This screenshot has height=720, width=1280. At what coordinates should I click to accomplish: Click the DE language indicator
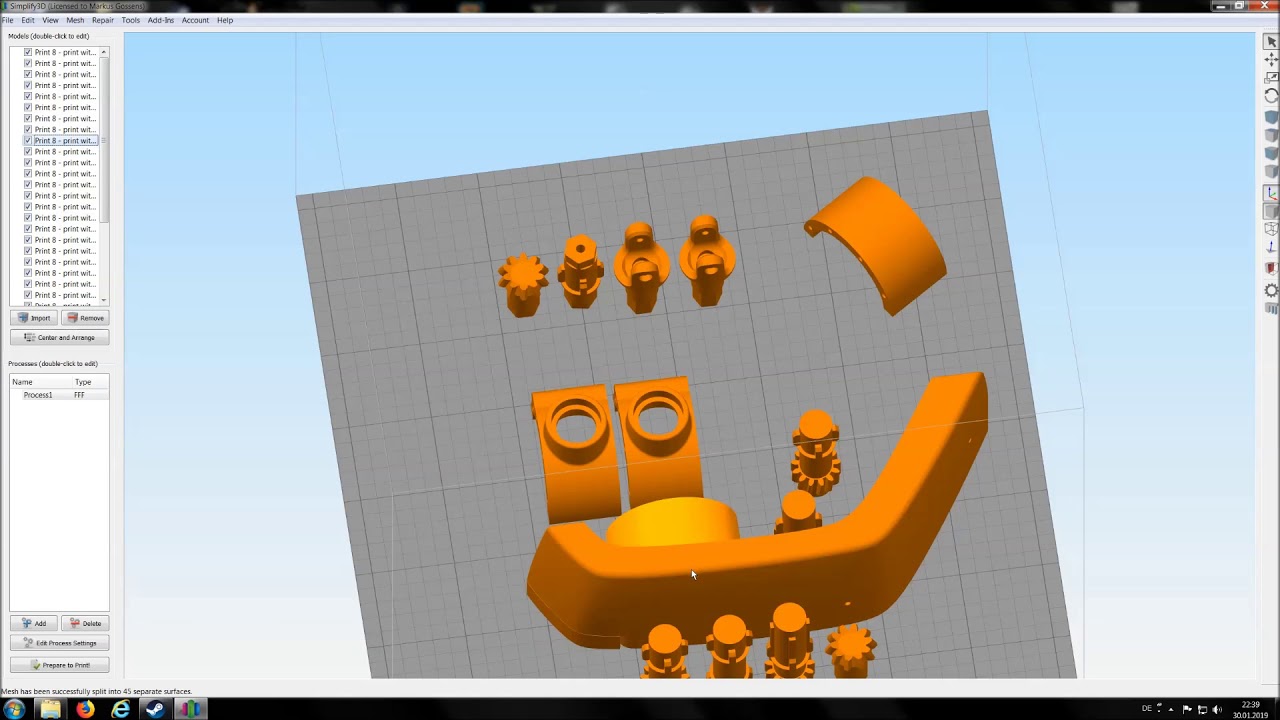click(x=1147, y=709)
